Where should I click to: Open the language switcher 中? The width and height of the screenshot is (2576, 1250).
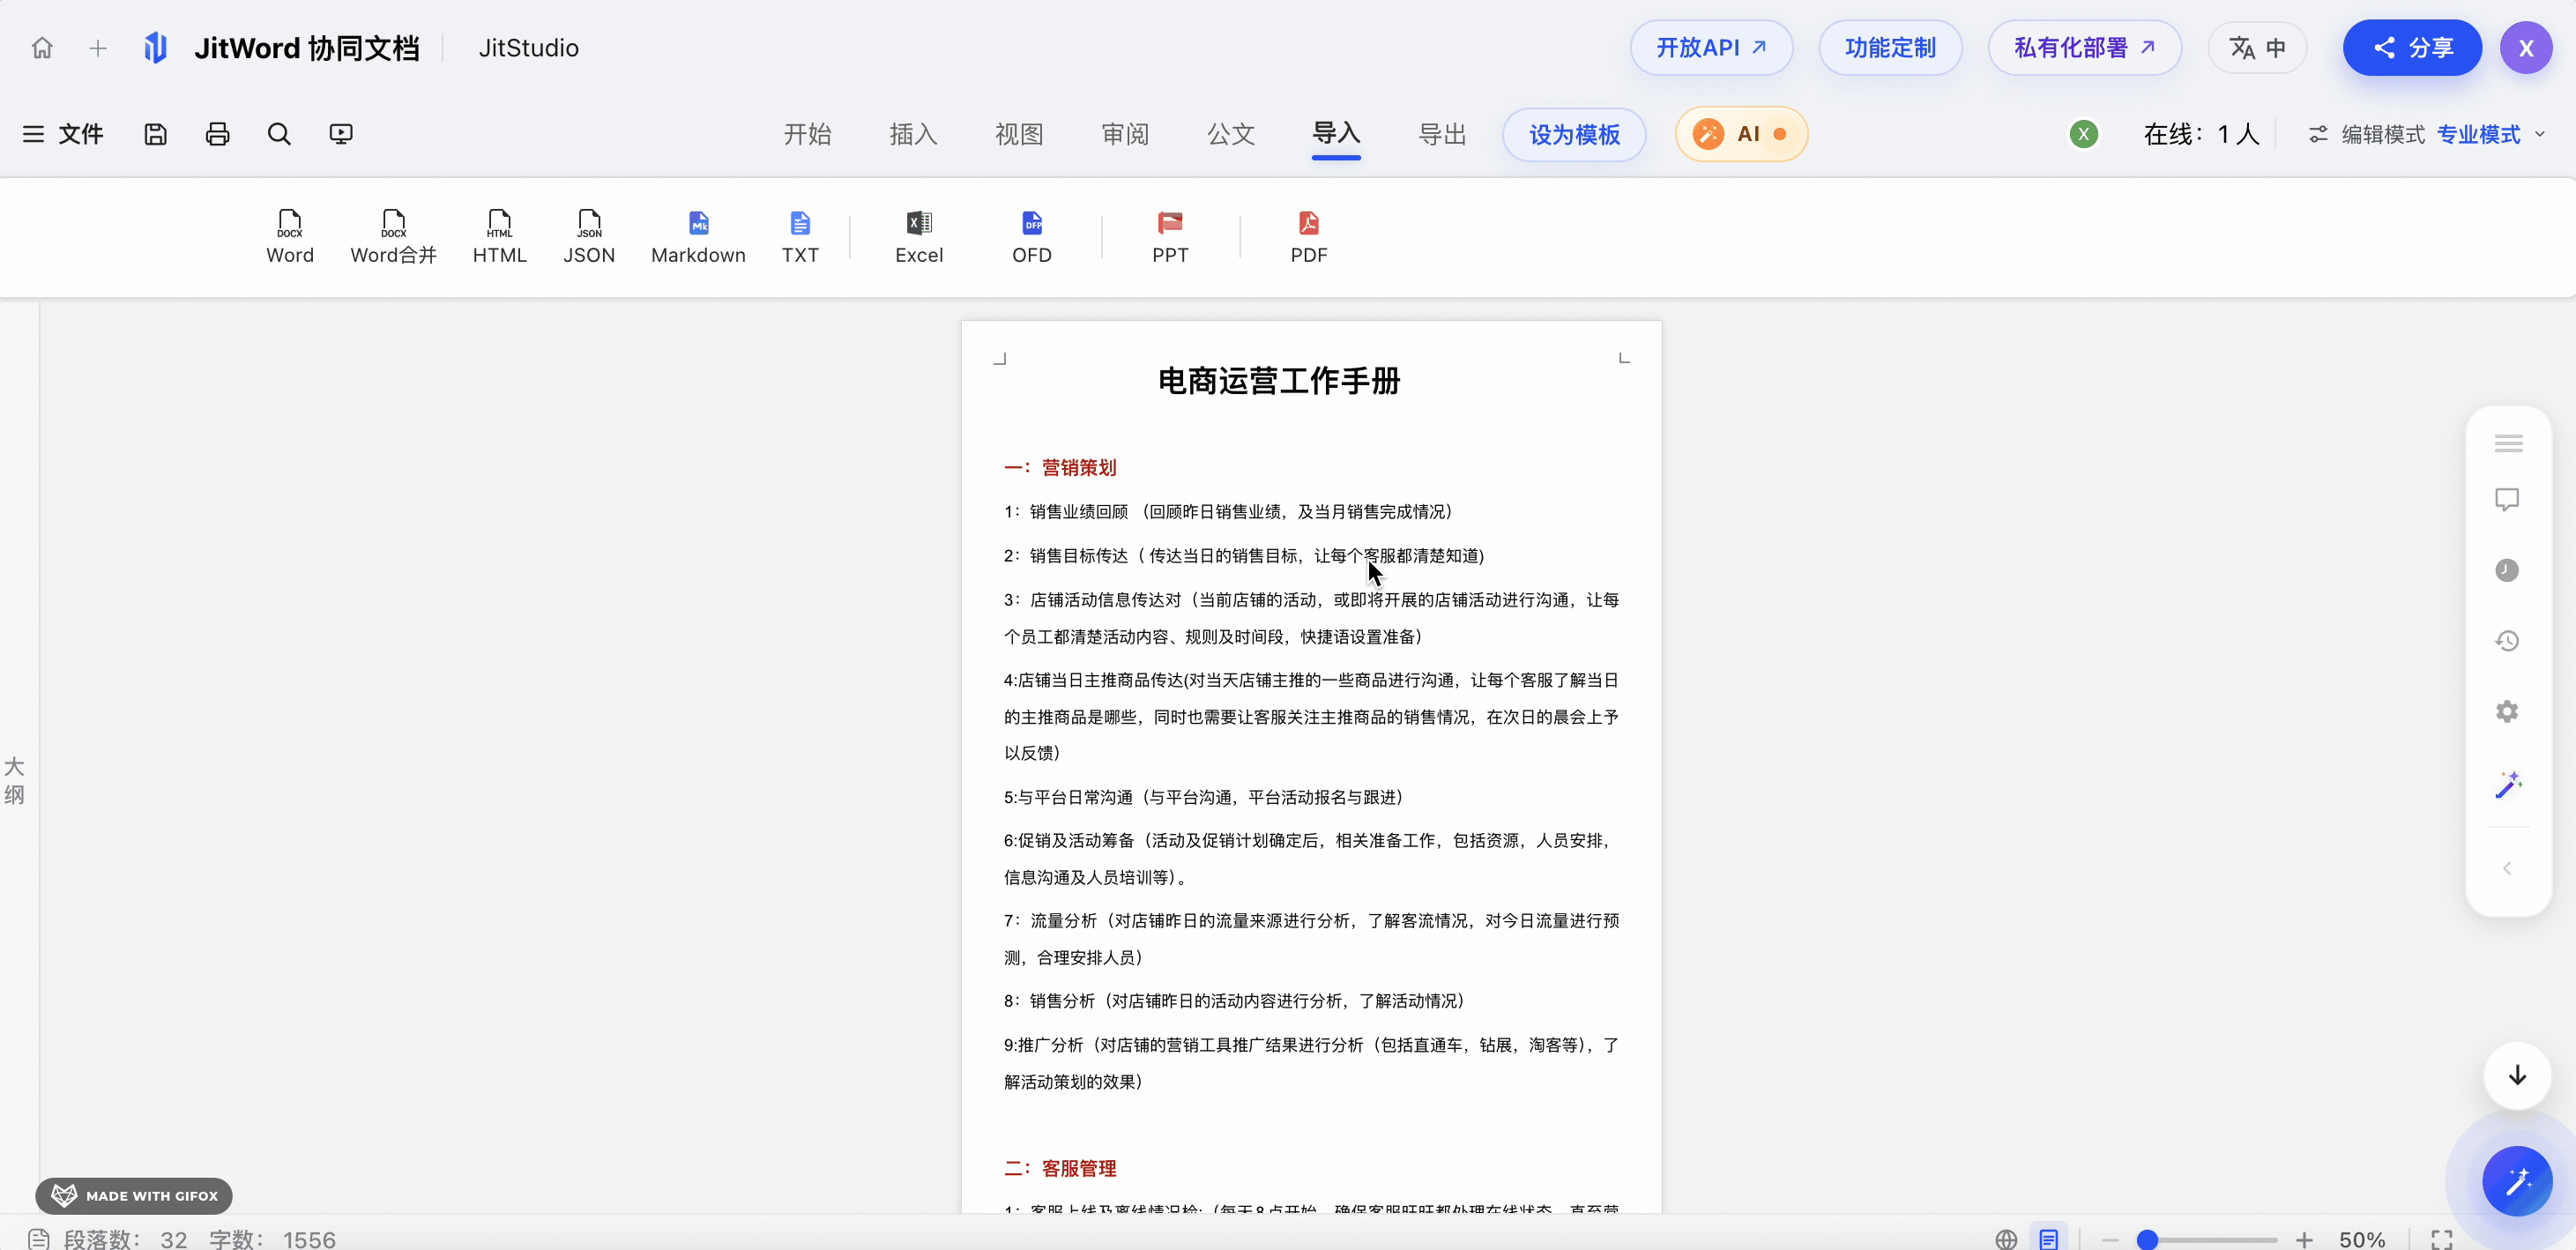pos(2257,48)
